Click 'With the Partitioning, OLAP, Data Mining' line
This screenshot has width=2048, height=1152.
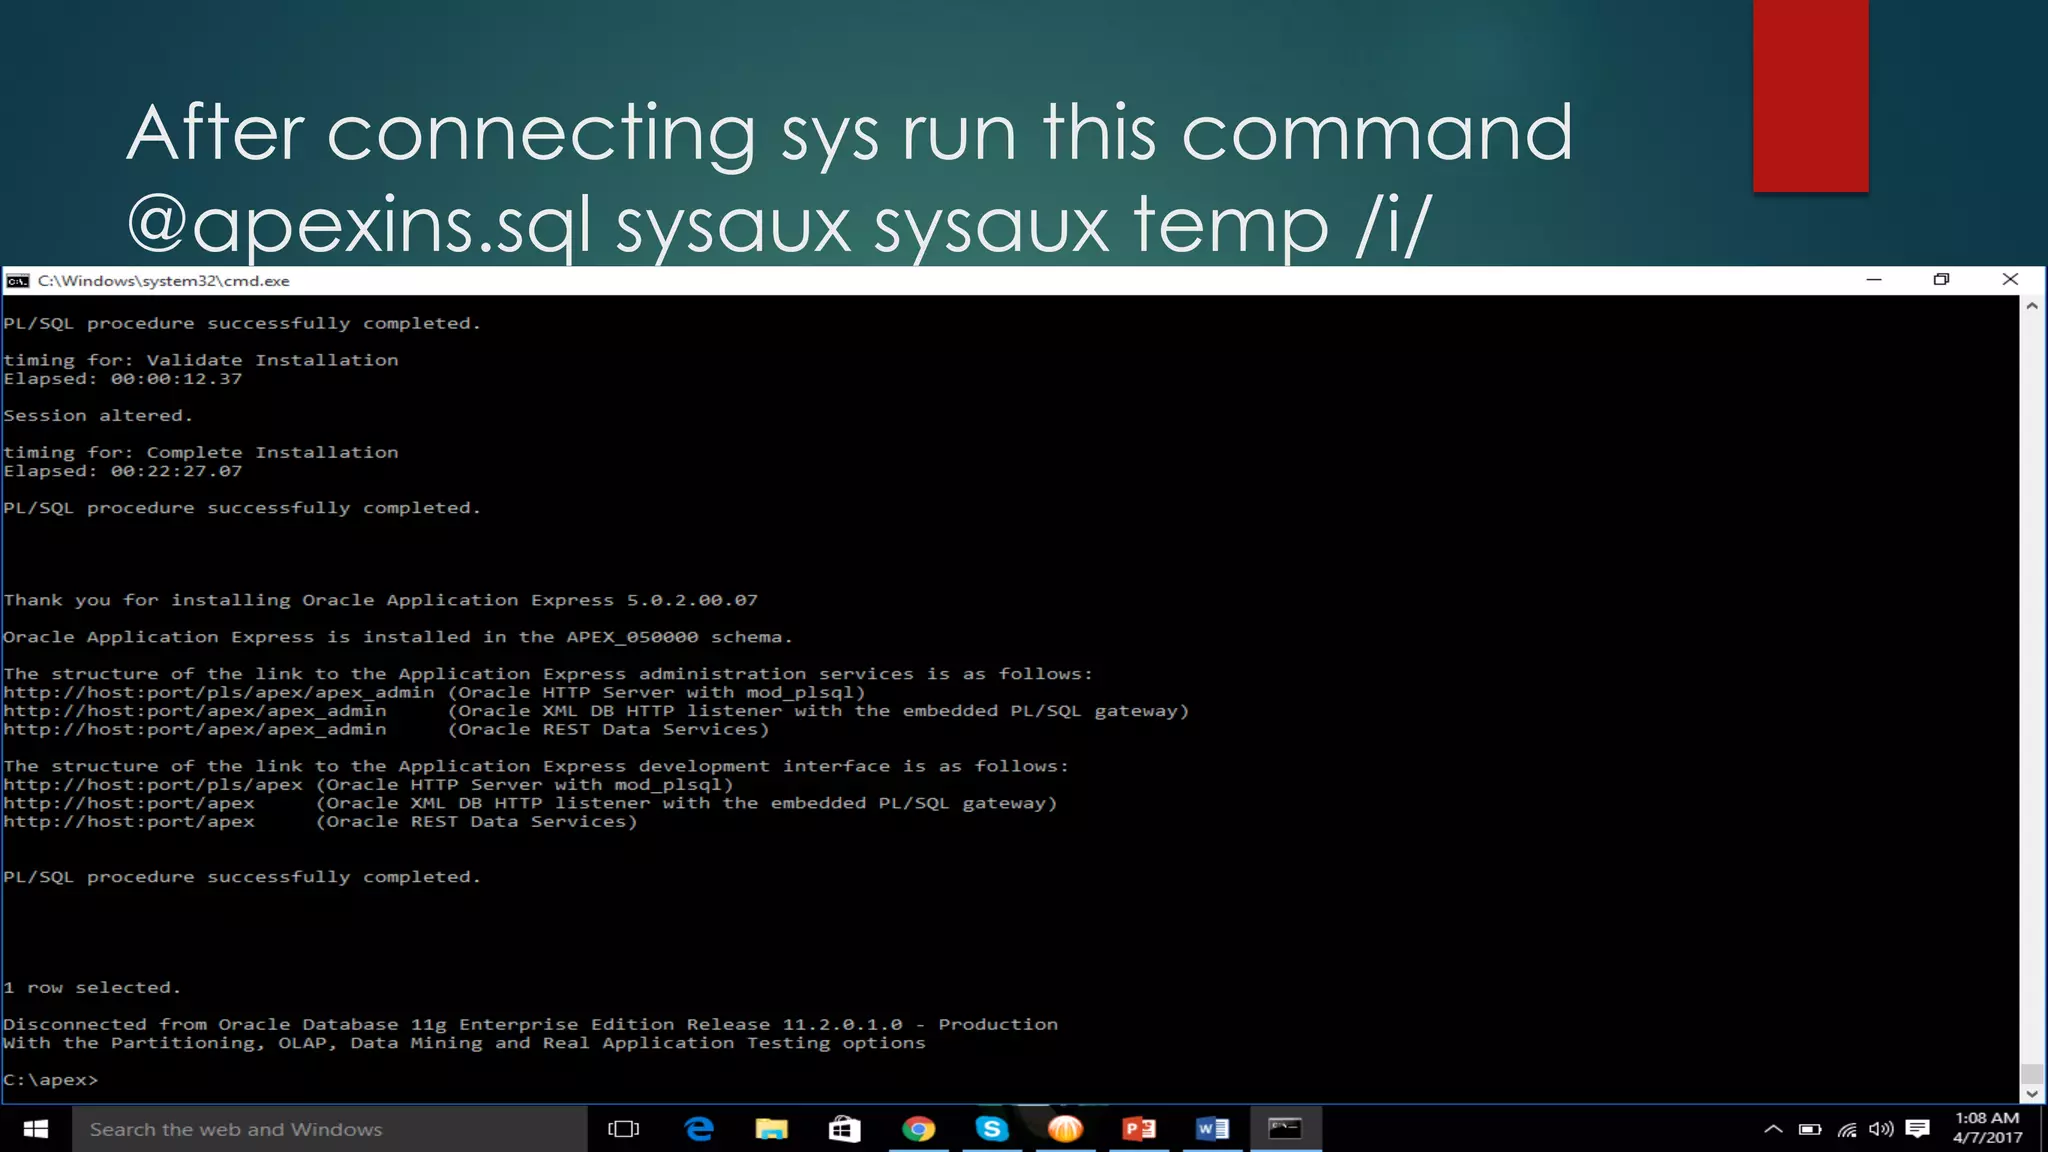click(x=464, y=1043)
